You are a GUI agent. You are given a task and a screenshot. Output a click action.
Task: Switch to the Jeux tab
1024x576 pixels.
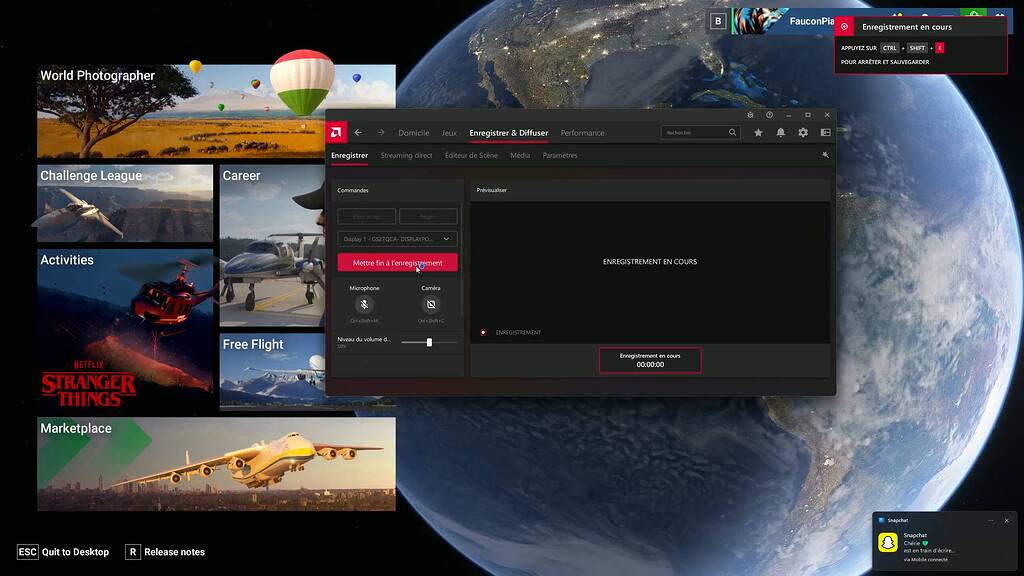point(449,133)
